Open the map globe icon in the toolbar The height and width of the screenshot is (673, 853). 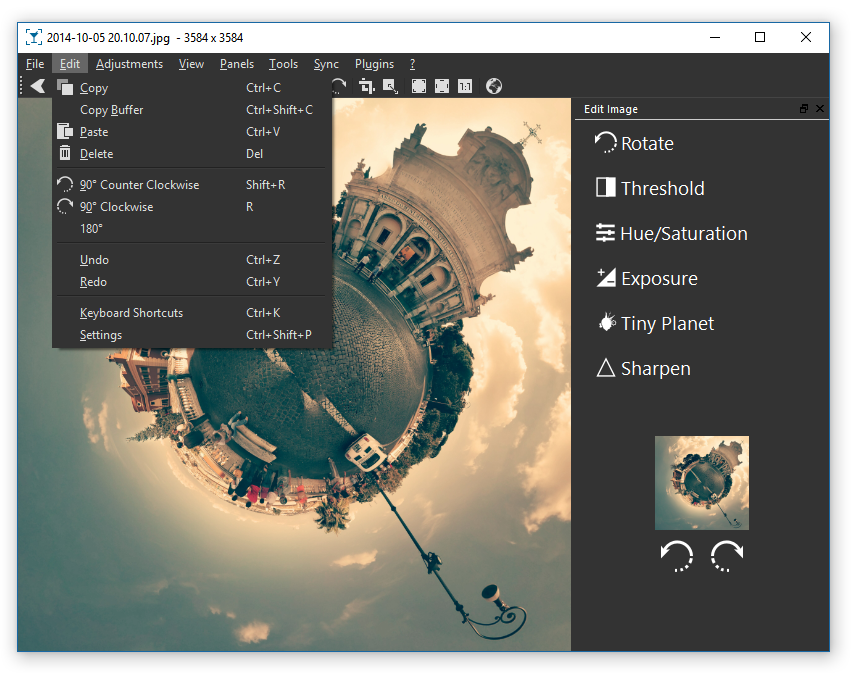click(x=493, y=86)
